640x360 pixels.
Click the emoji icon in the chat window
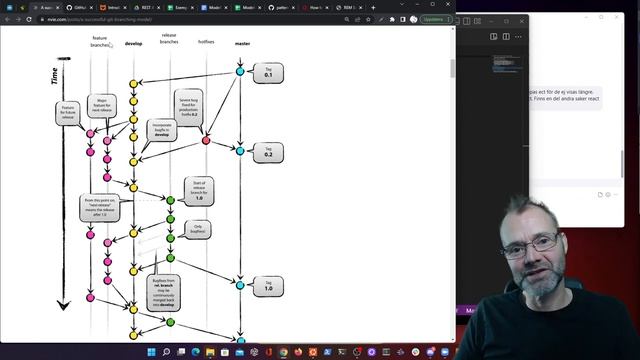tap(608, 195)
